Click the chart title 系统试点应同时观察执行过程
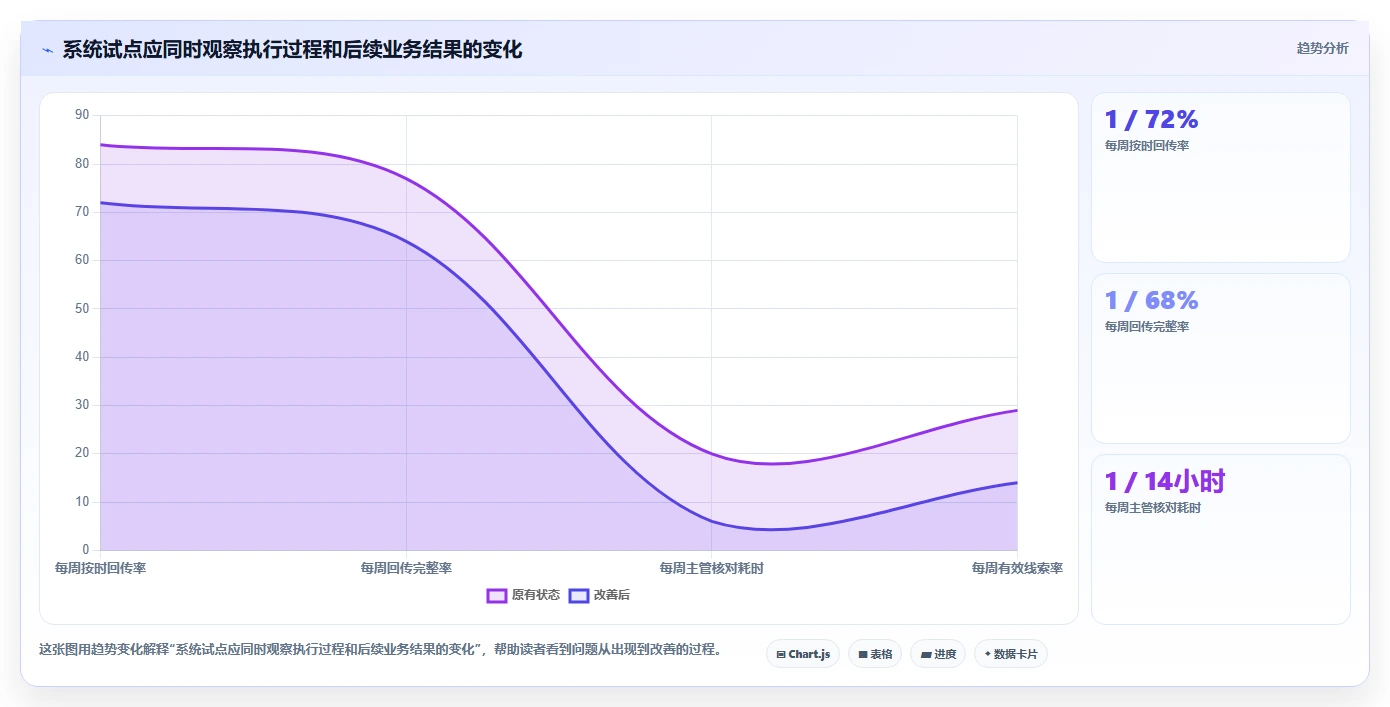The width and height of the screenshot is (1390, 707). pyautogui.click(x=292, y=49)
